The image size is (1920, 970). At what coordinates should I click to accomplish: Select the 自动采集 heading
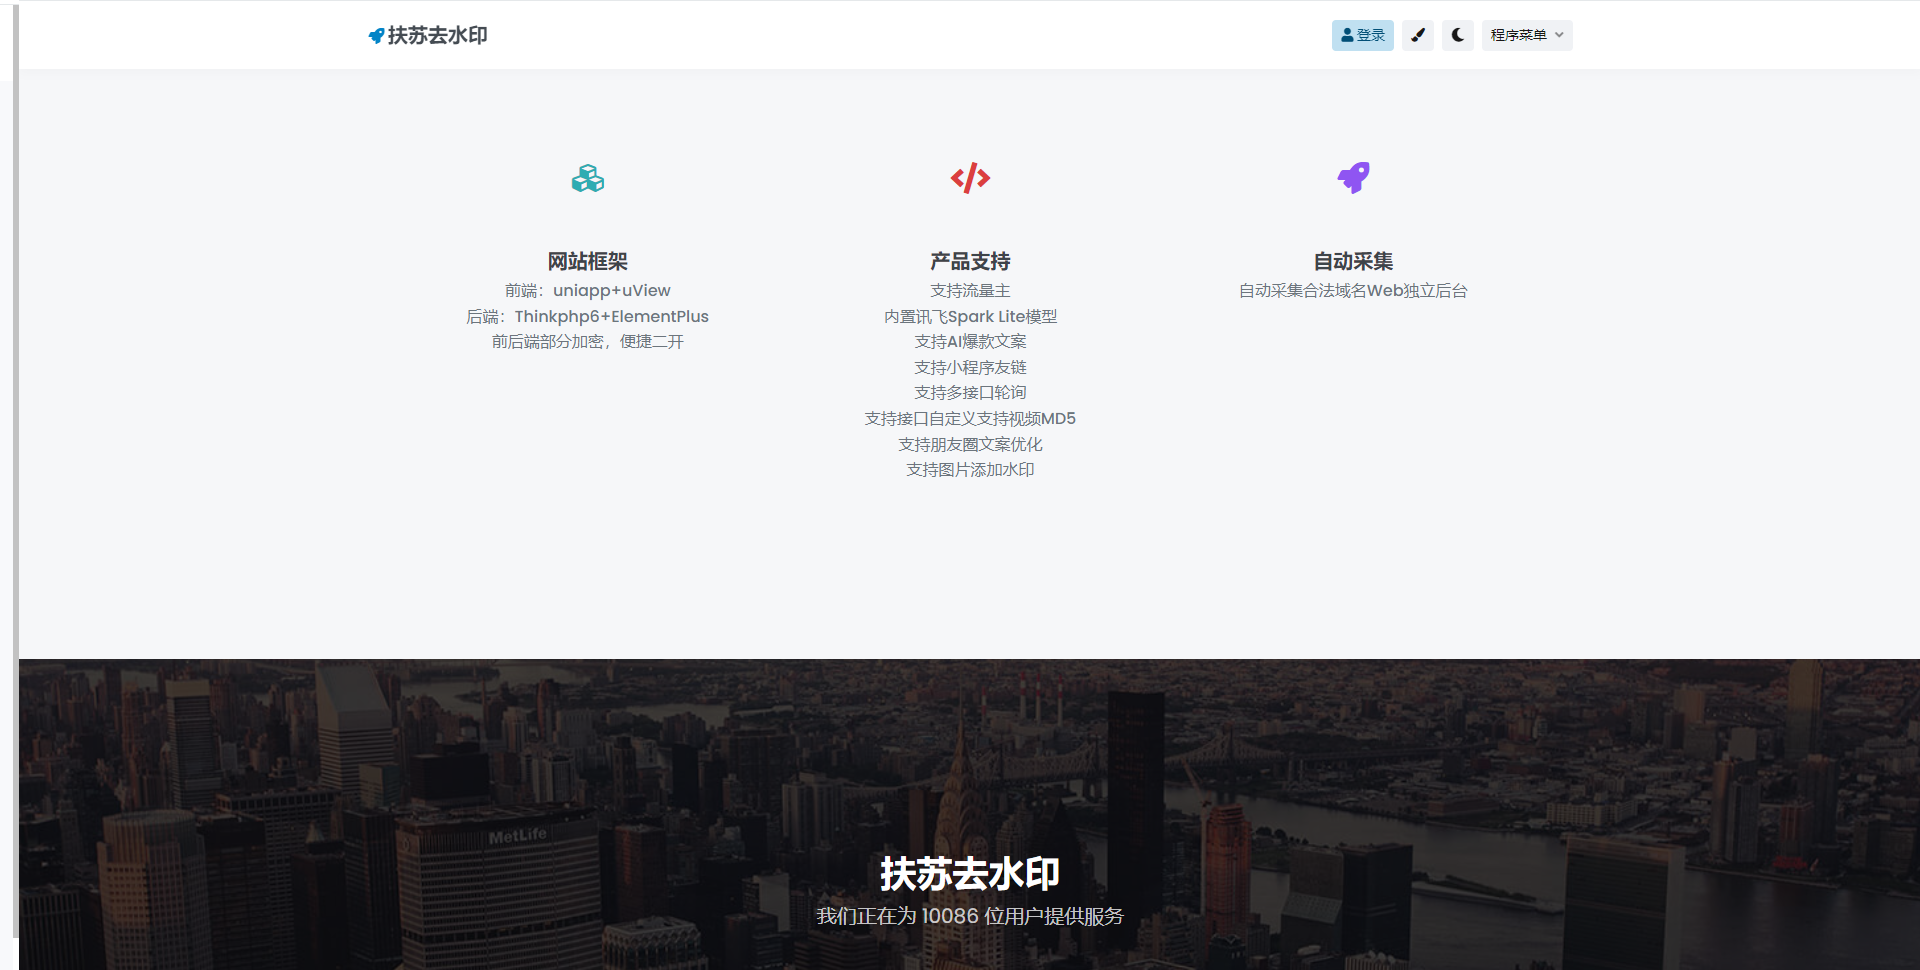1353,261
